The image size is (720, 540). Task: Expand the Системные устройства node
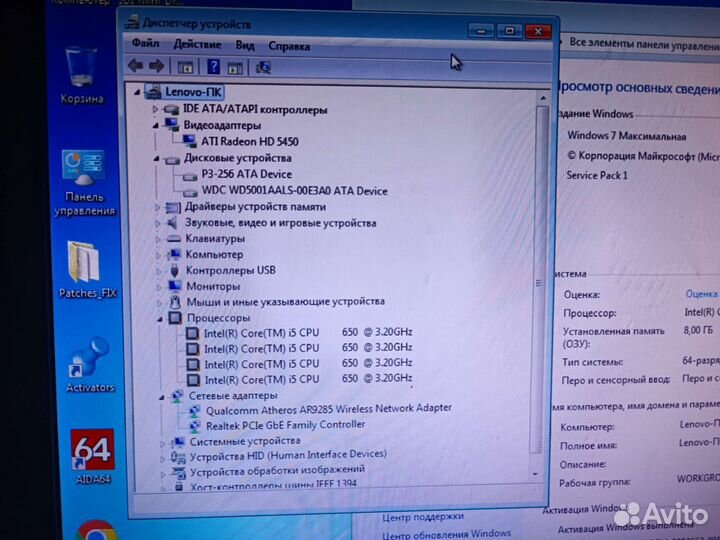162,444
